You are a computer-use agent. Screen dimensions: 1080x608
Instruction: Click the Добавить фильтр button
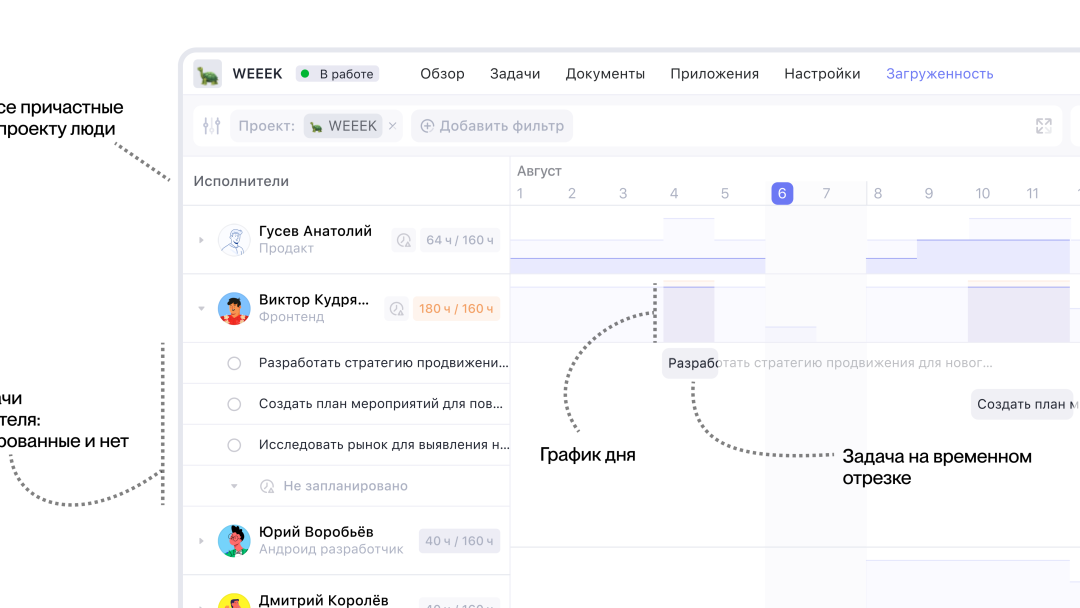(492, 126)
